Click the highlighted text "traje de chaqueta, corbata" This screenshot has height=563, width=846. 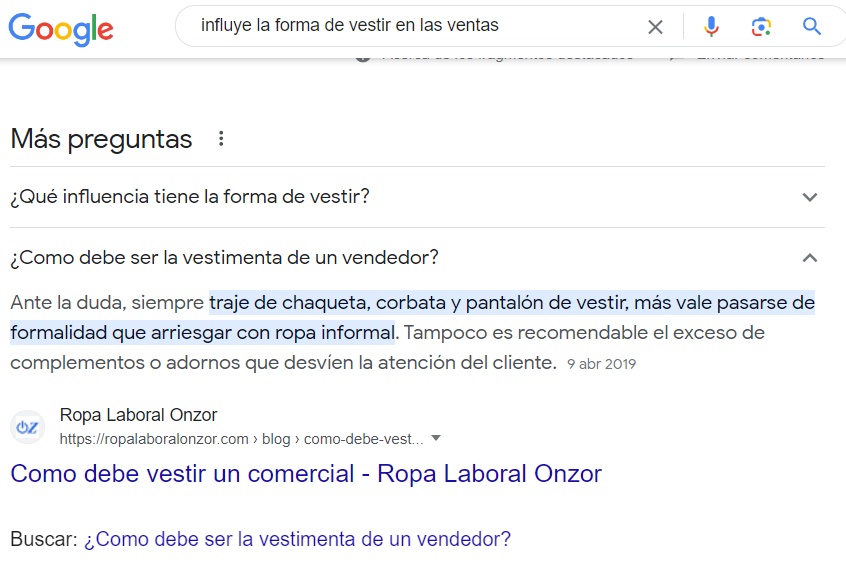(328, 302)
